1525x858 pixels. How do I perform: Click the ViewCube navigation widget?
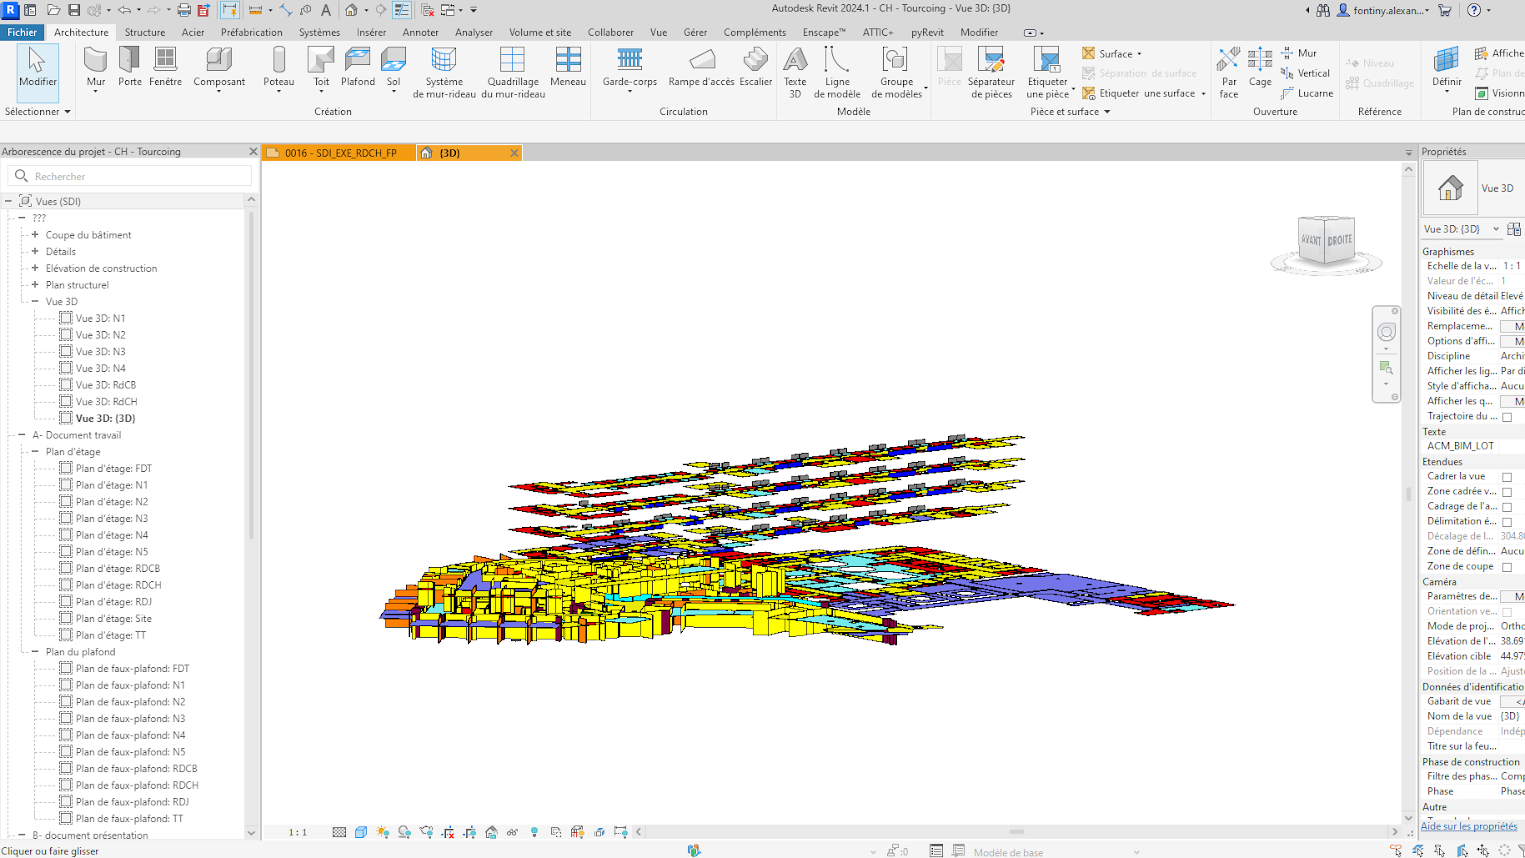pyautogui.click(x=1326, y=241)
